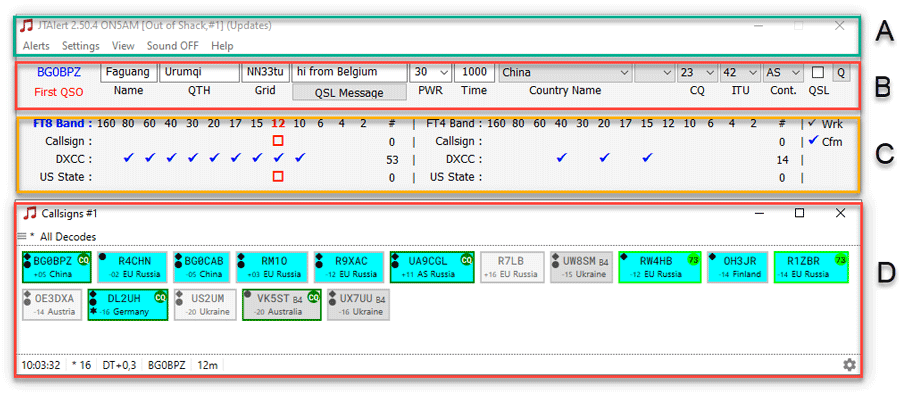Click the red US State square under 12m
The width and height of the screenshot is (900, 398).
tap(278, 177)
